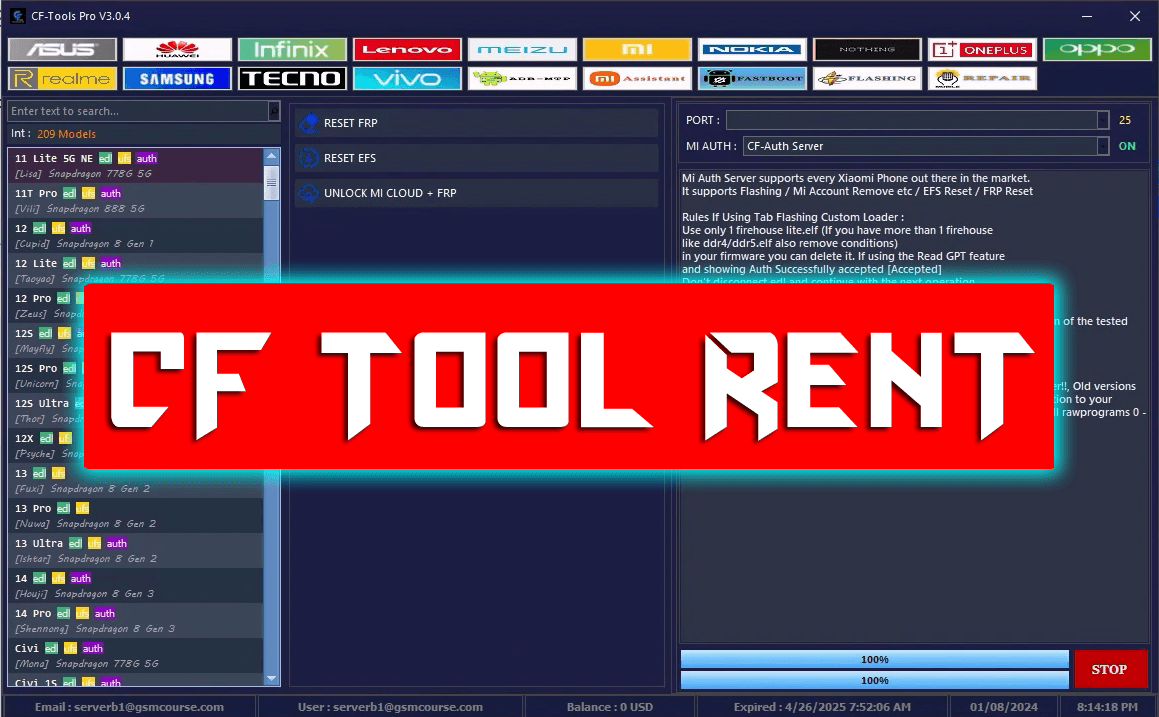
Task: Click the auth tag on 13 Ultra
Action: 117,543
